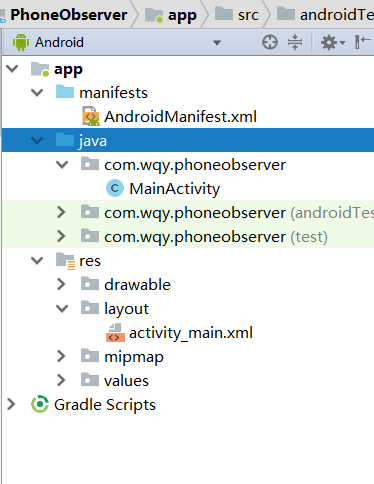Expand the Gradle Scripts node
Viewport: 374px width, 484px height.
click(x=11, y=404)
